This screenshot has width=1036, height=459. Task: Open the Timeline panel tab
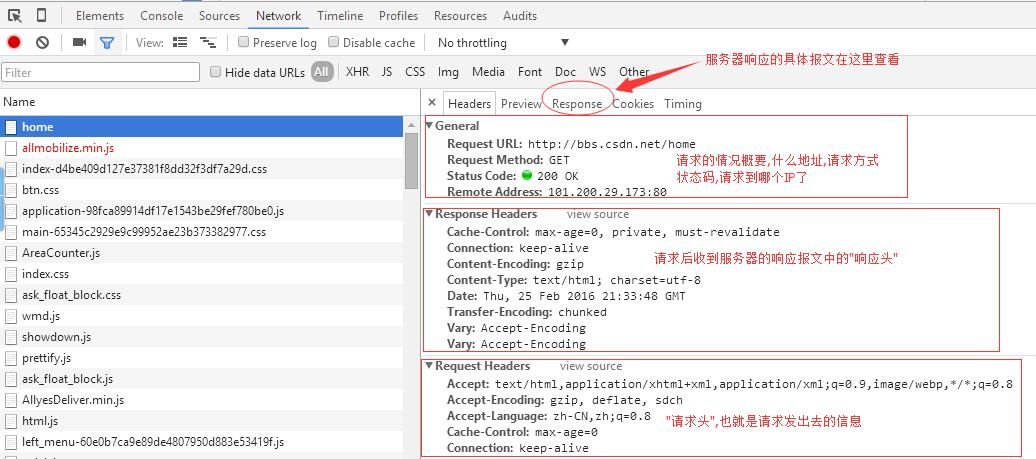click(x=340, y=15)
